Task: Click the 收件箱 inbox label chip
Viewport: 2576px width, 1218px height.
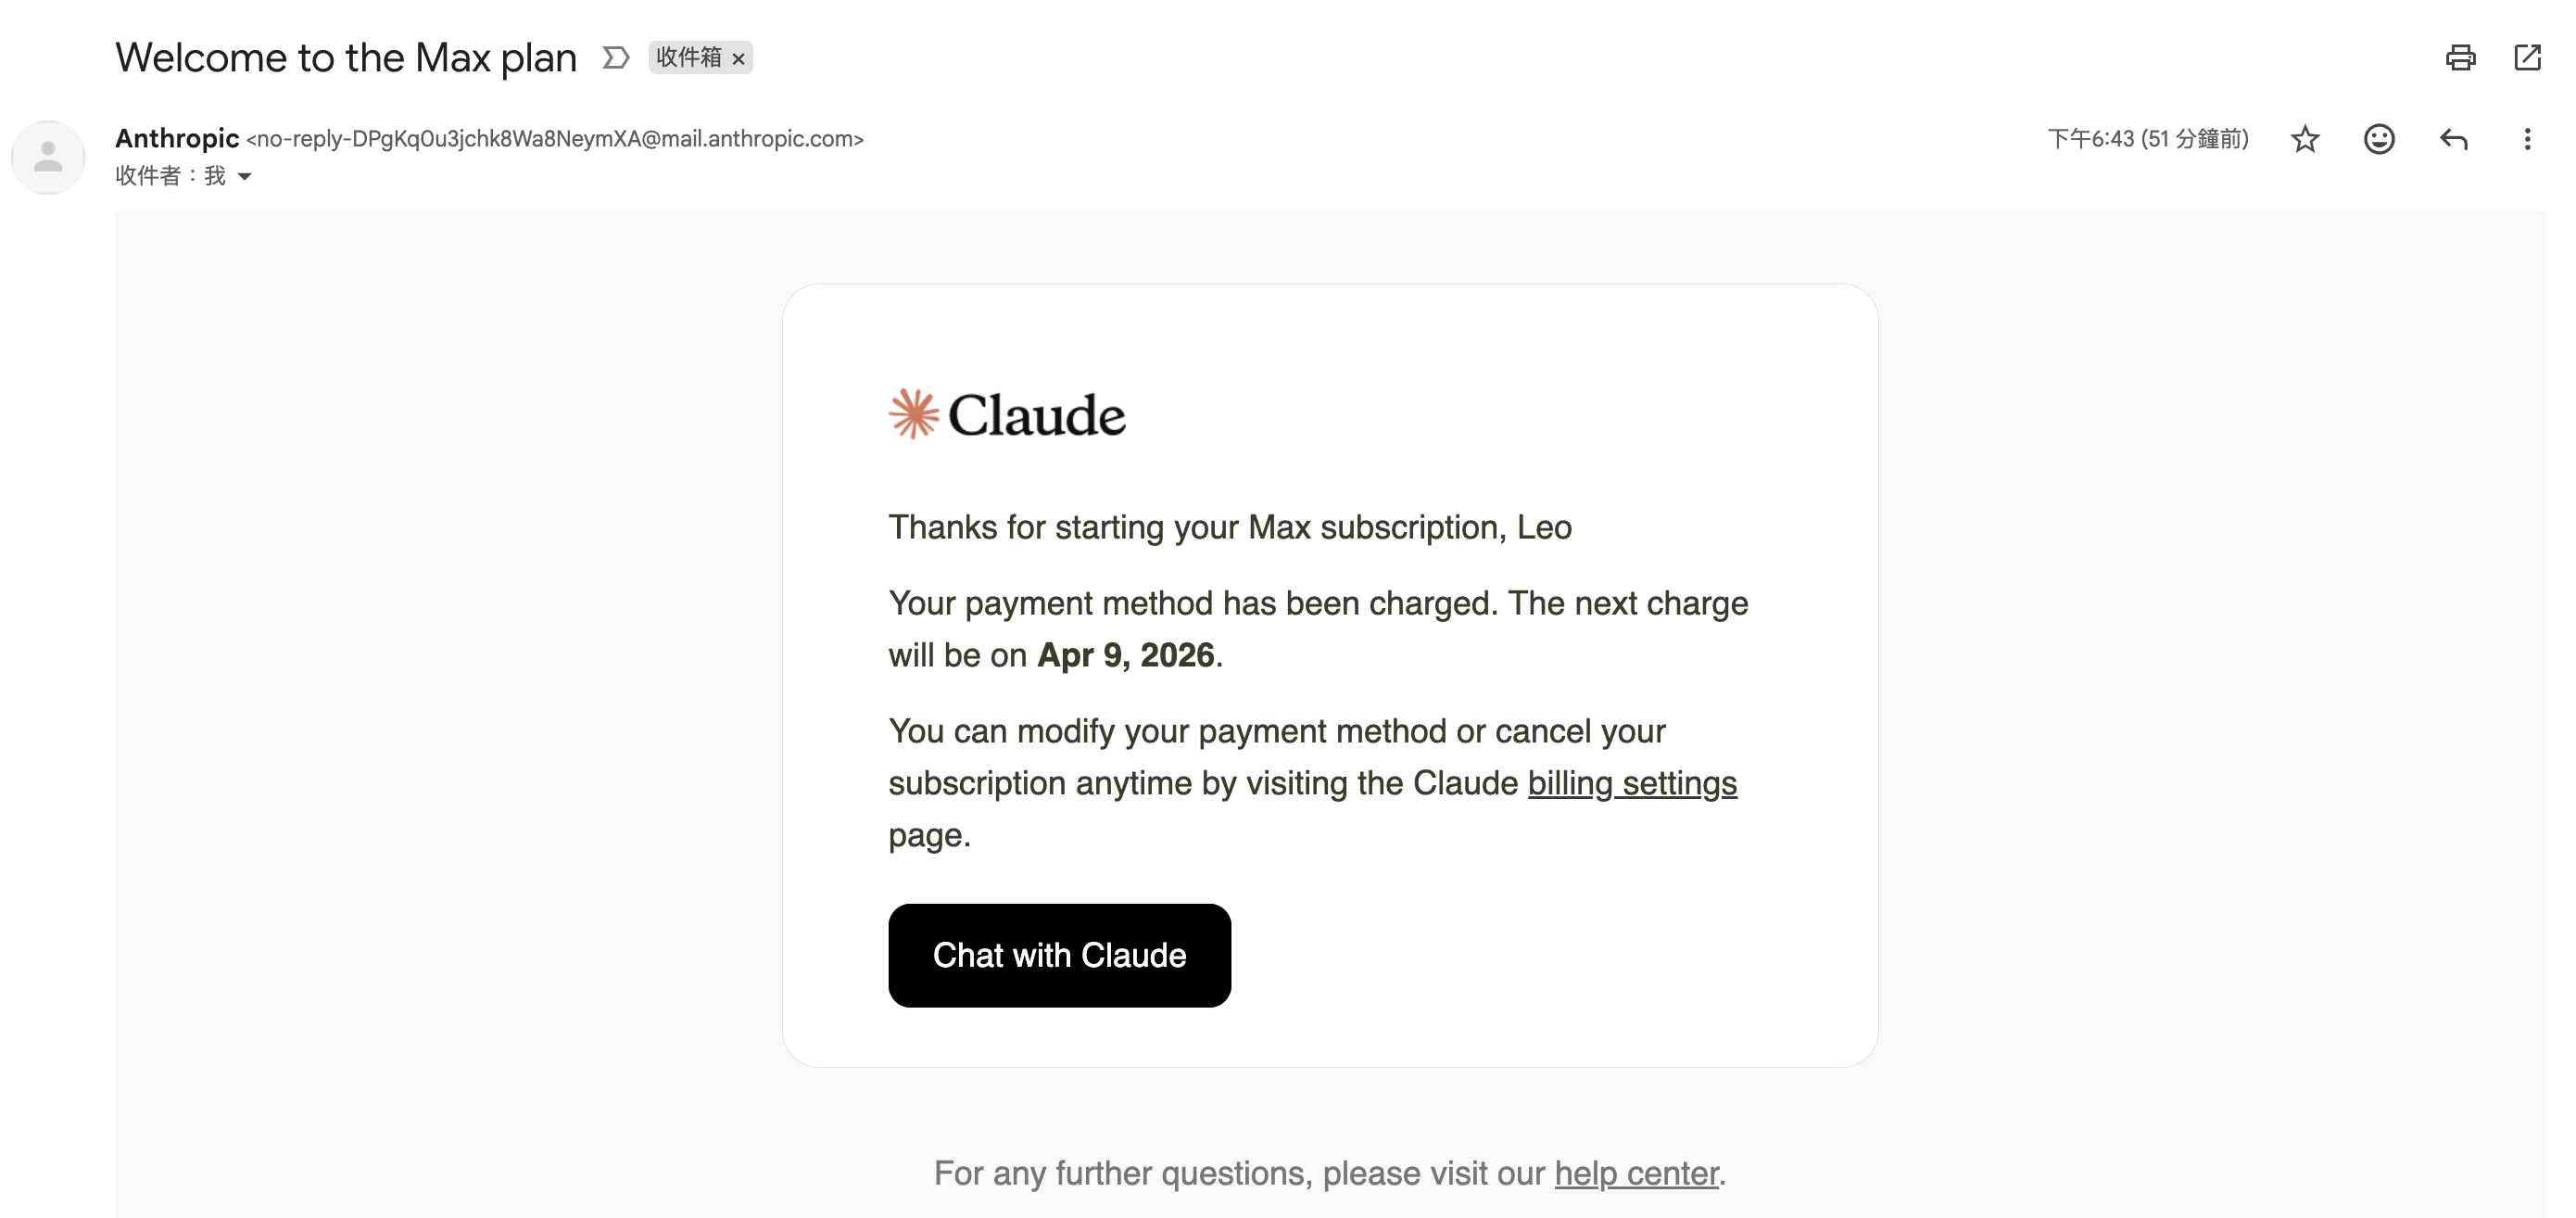Action: pyautogui.click(x=688, y=58)
